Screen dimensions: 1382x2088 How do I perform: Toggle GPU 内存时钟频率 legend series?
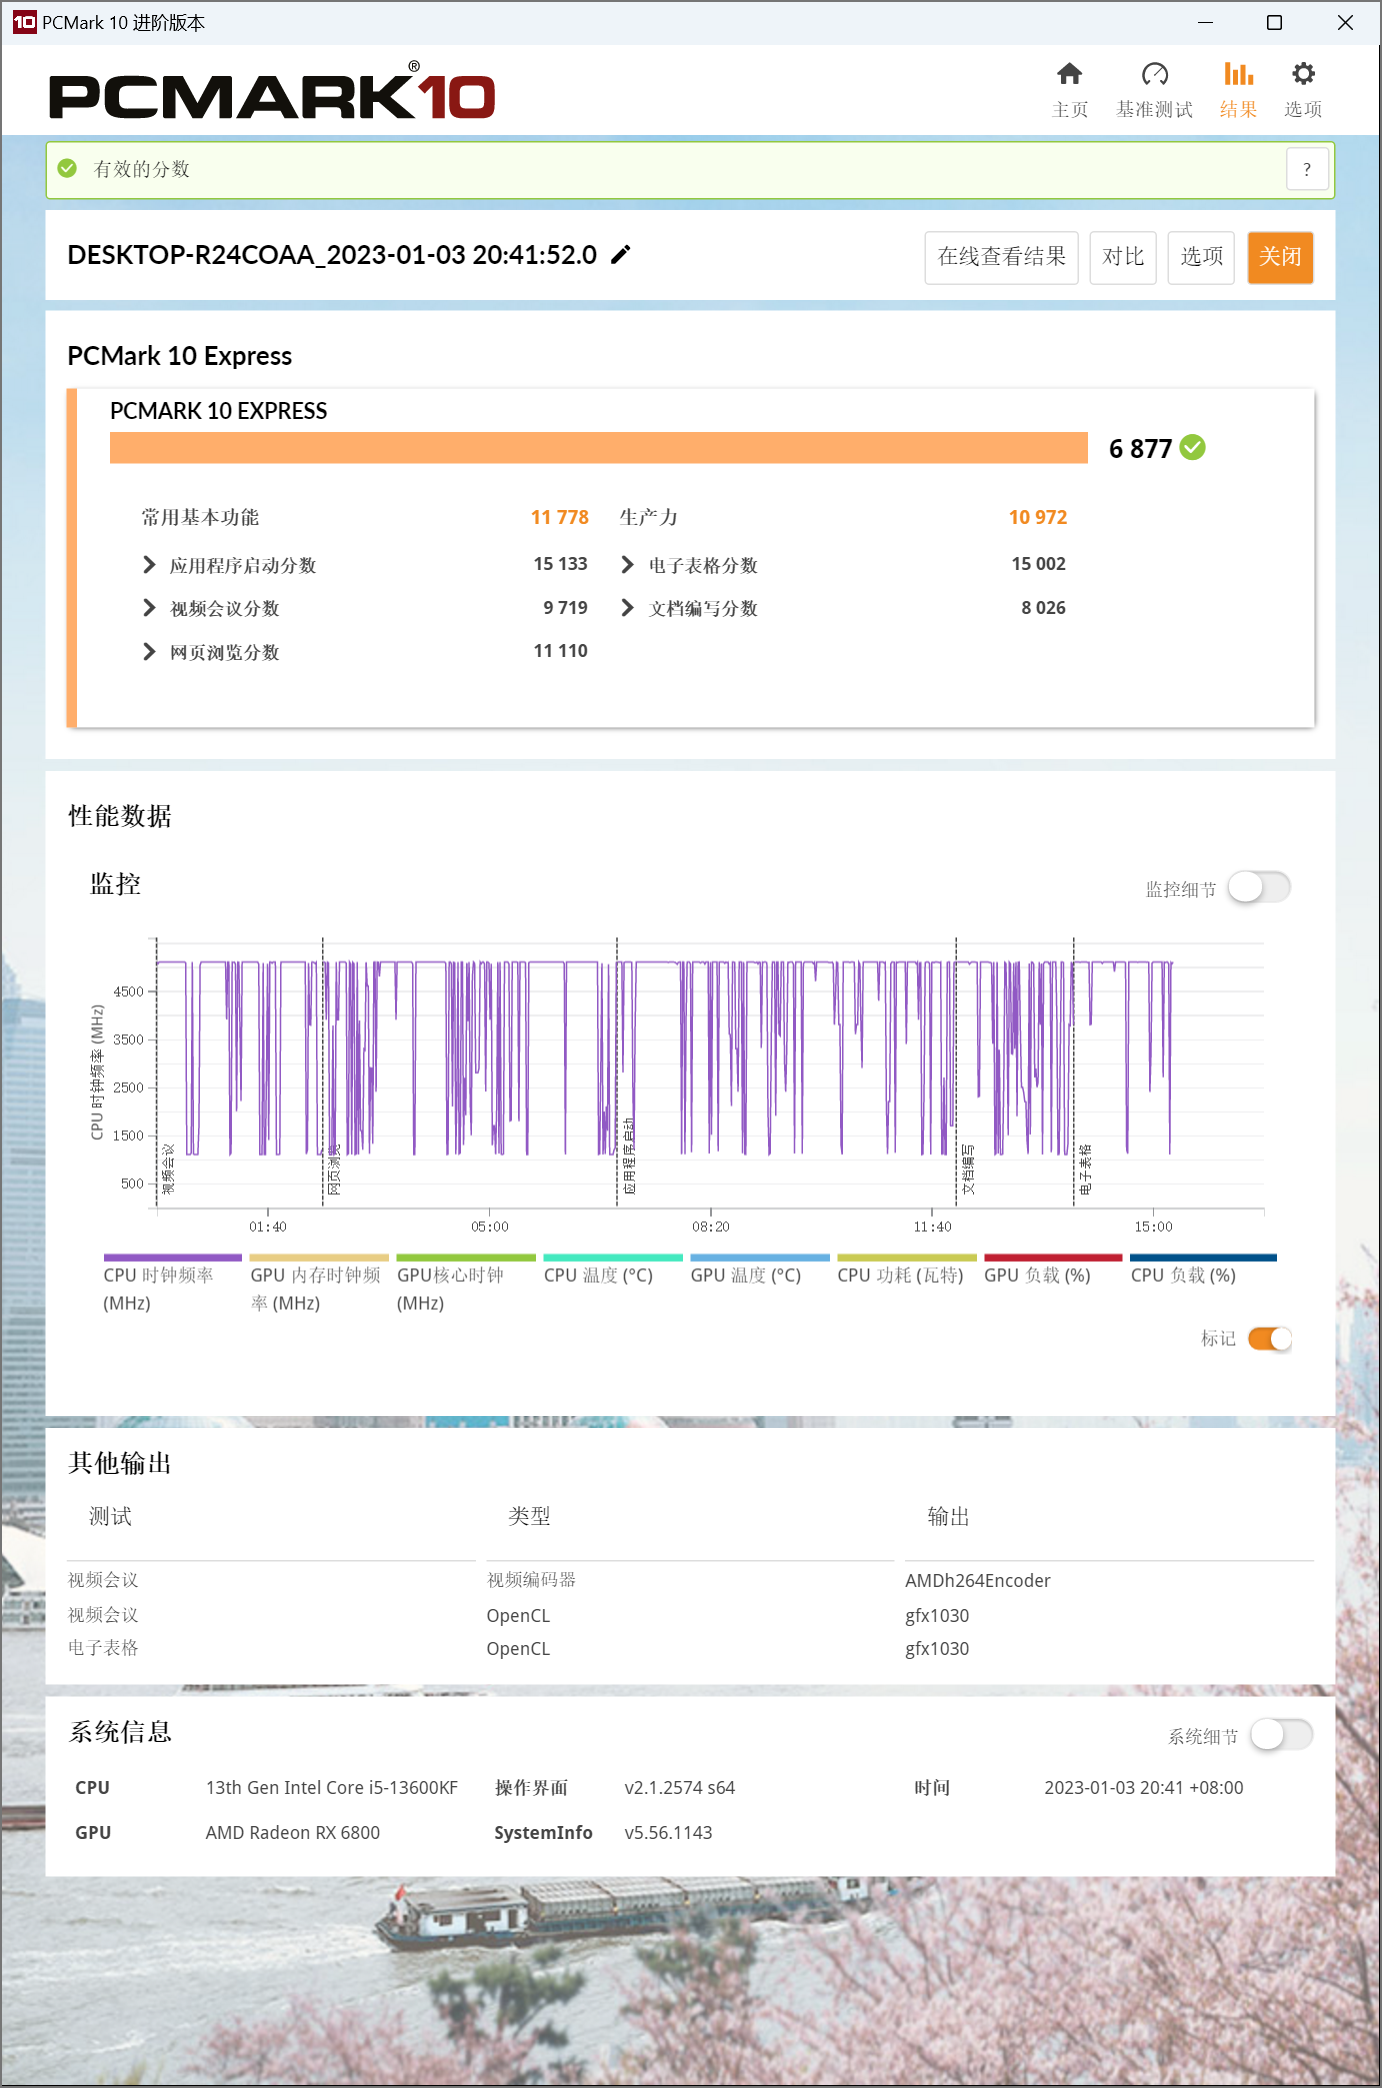pyautogui.click(x=319, y=1284)
